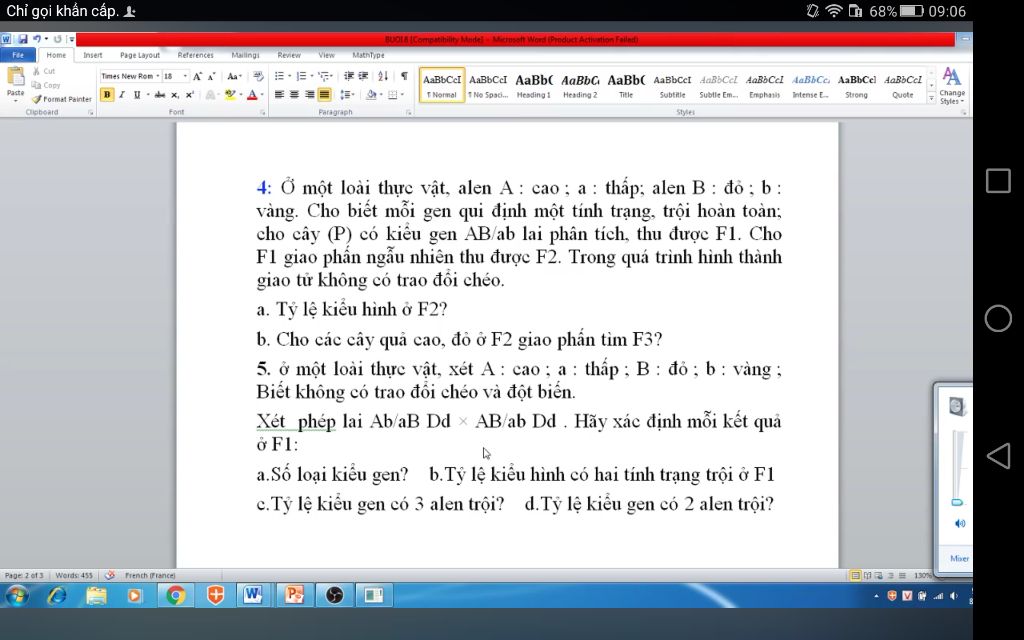Image resolution: width=1024 pixels, height=640 pixels.
Task: Expand the Styles gallery more arrow
Action: (931, 98)
